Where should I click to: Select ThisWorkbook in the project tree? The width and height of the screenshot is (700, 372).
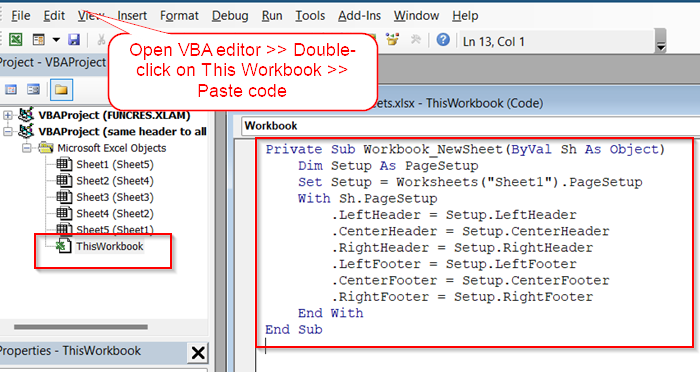coord(109,246)
